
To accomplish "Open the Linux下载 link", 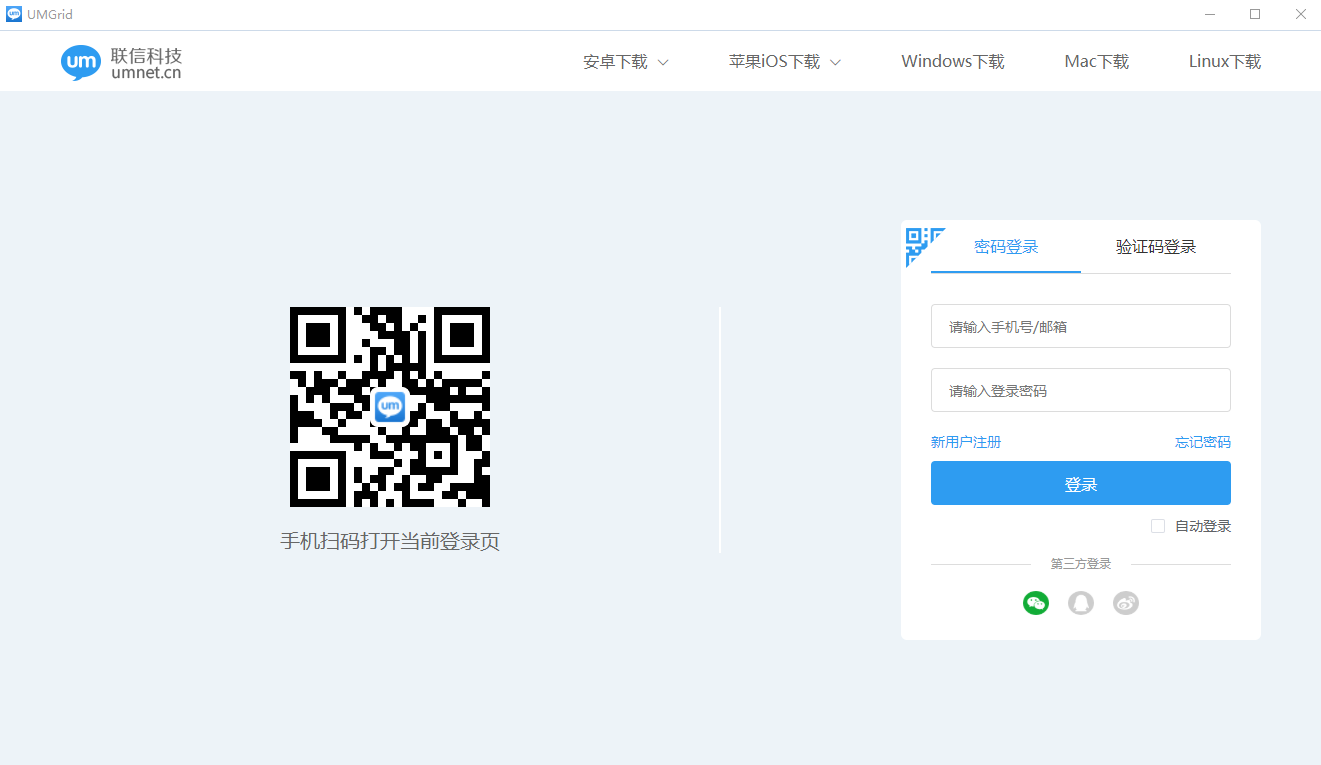I will (x=1225, y=62).
